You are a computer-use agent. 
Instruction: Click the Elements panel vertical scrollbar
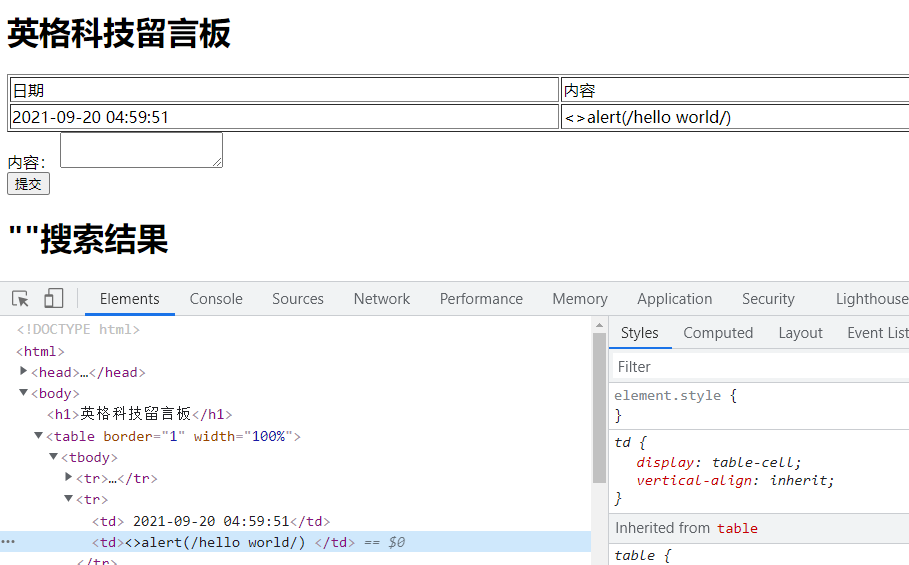point(599,410)
